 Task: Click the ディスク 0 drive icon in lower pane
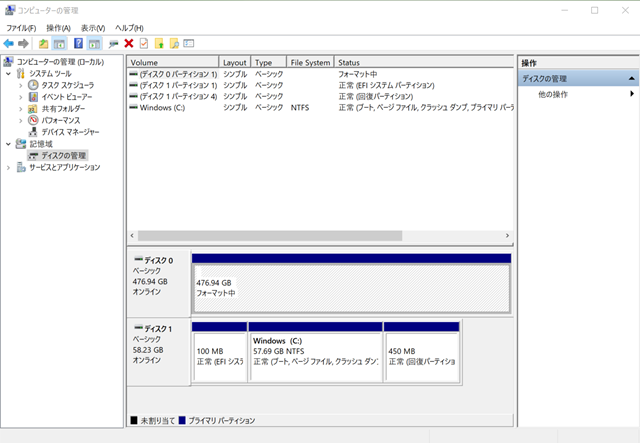(138, 260)
